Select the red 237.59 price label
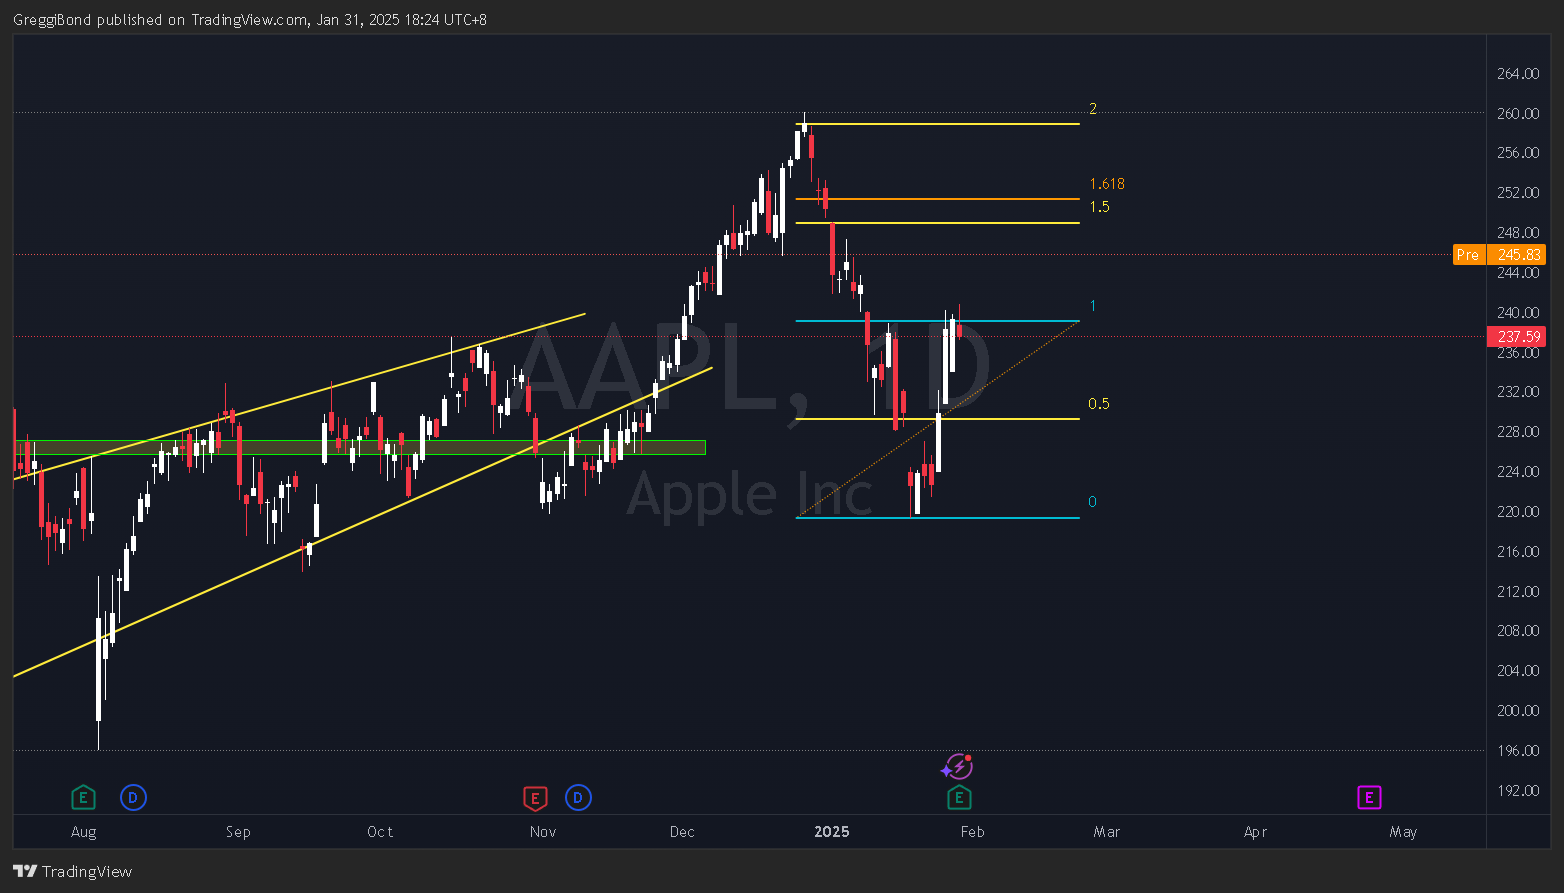The height and width of the screenshot is (893, 1564). click(x=1516, y=337)
